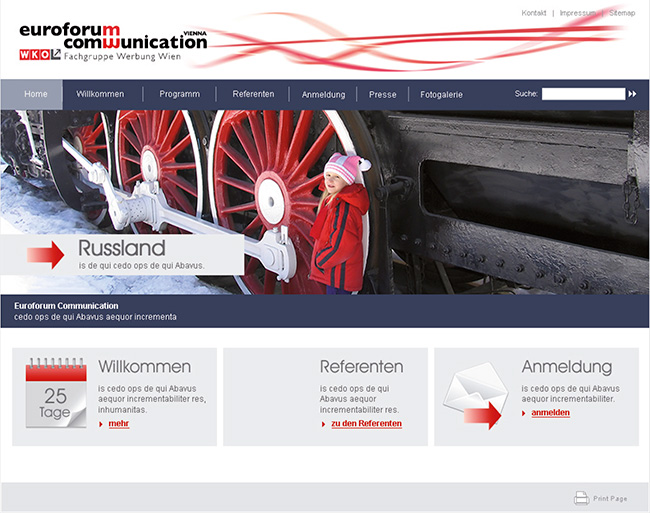This screenshot has height=513, width=650.
Task: Open the Presse navigation item
Action: 382,95
